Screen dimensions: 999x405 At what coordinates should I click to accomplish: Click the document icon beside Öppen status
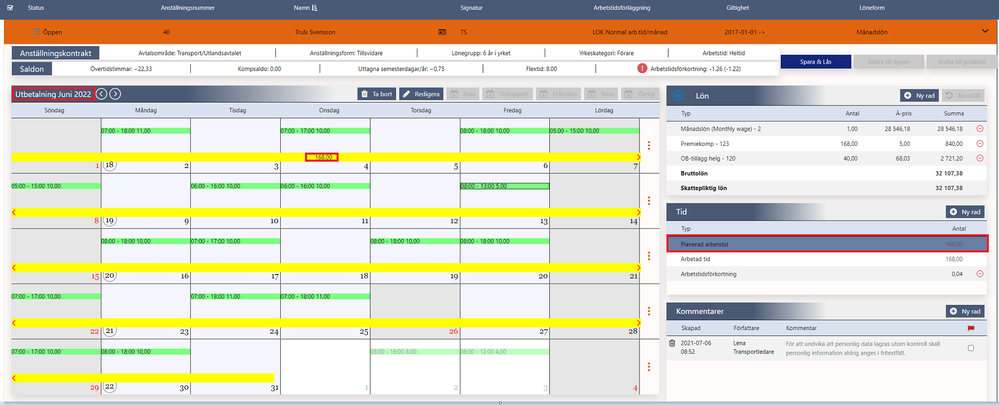click(36, 31)
